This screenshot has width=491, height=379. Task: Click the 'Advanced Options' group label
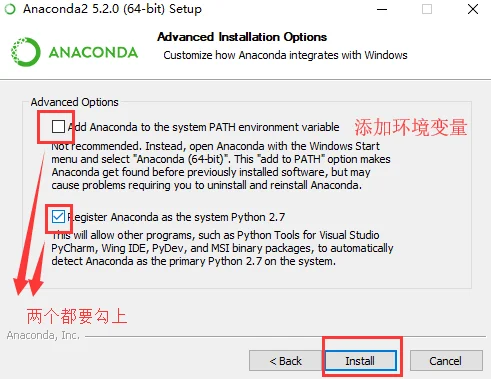(x=75, y=102)
